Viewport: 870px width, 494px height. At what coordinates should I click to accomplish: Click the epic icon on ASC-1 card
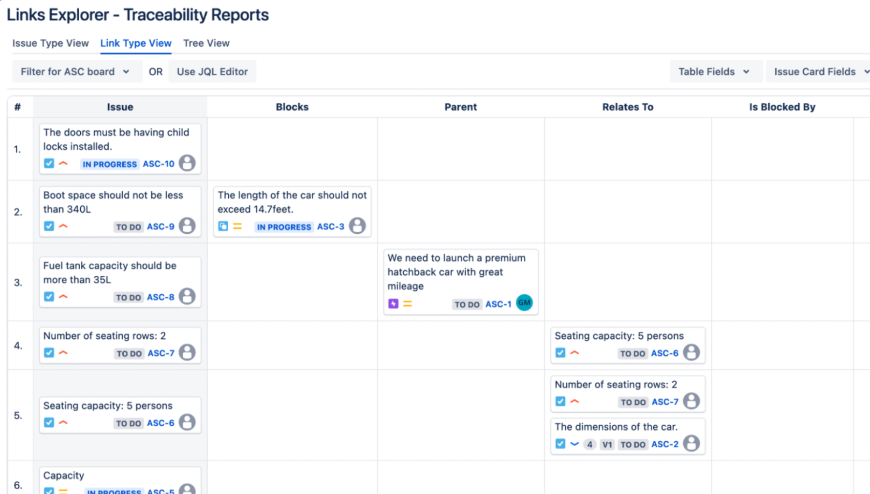(393, 304)
